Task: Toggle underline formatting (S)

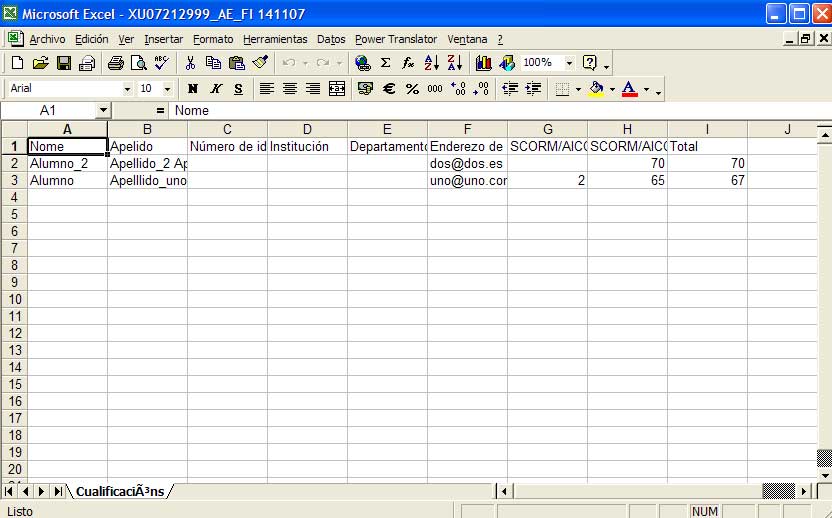Action: coord(237,89)
